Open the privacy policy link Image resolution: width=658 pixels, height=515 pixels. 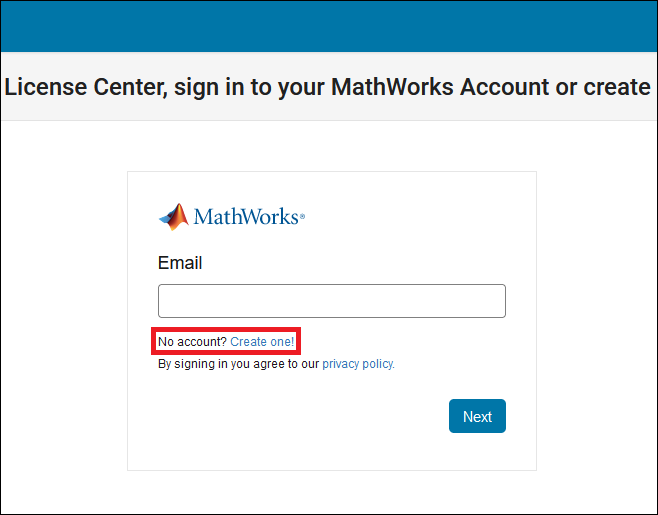point(358,364)
